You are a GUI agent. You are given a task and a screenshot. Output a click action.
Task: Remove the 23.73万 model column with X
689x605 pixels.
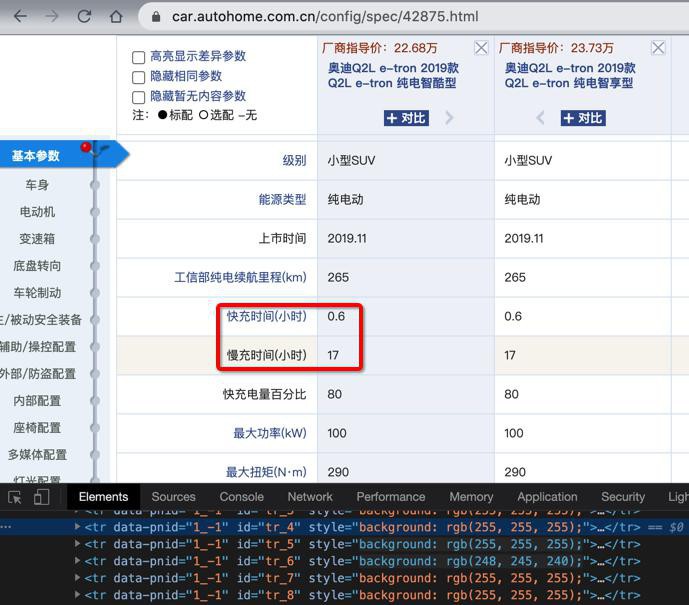658,48
